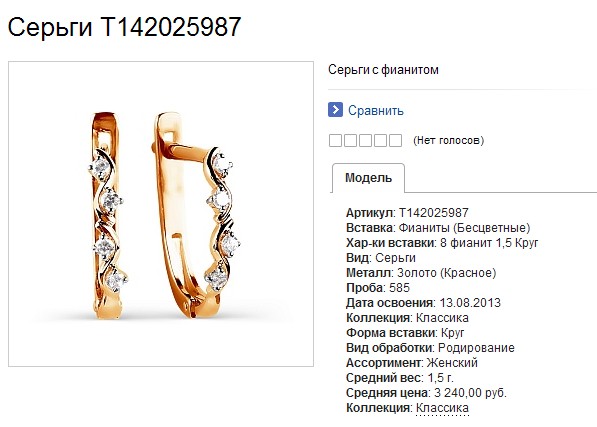Open the Классика collection link

pyautogui.click(x=442, y=408)
